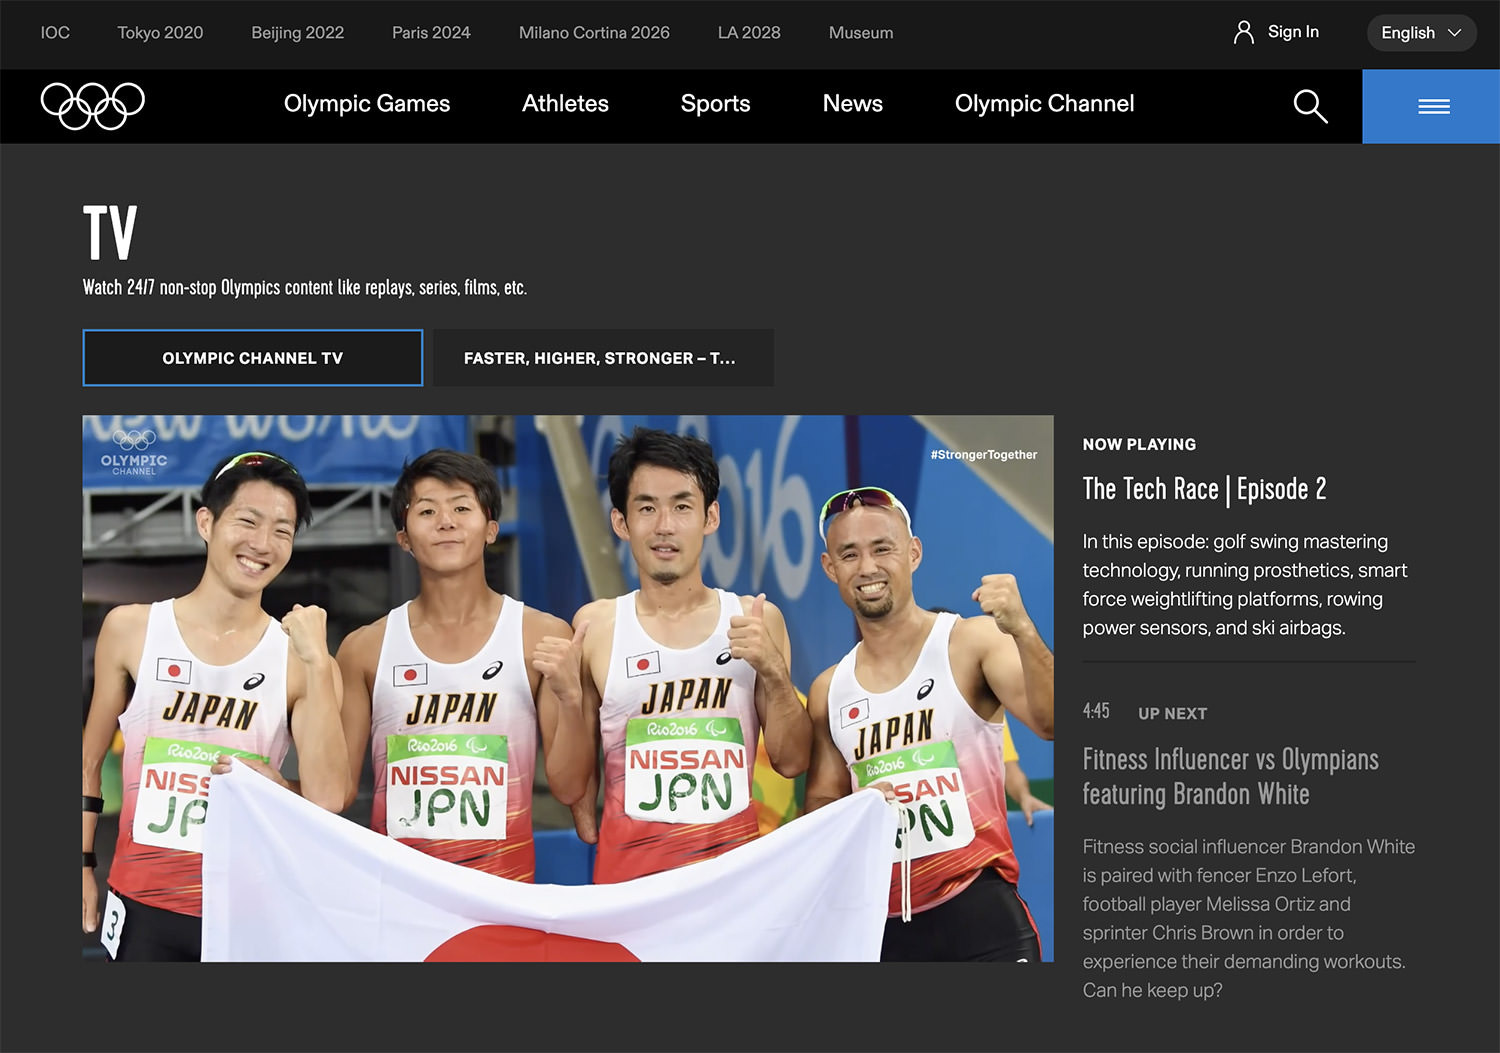Open LA 2028 link
This screenshot has width=1500, height=1053.
click(749, 33)
